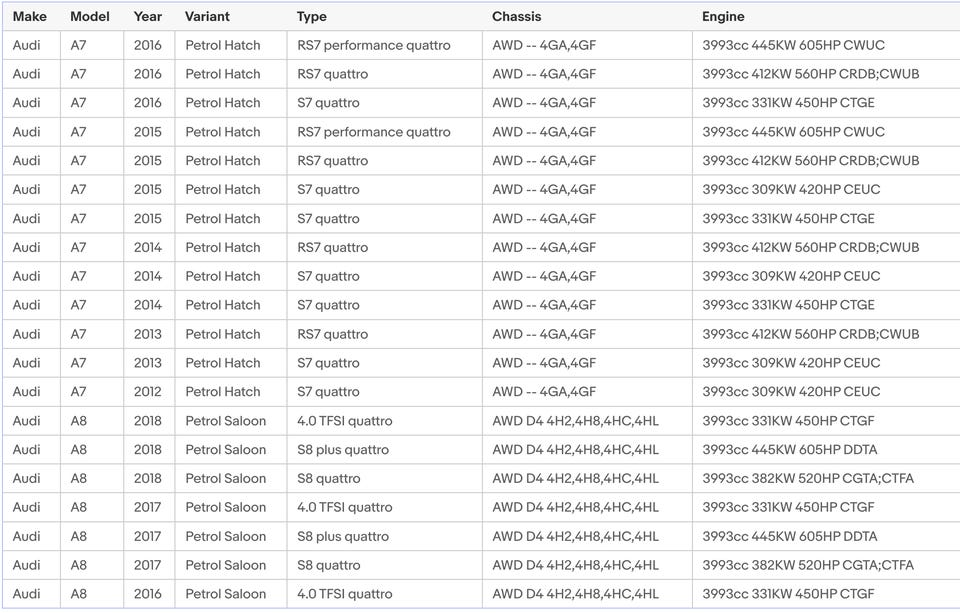The height and width of the screenshot is (613, 960).
Task: Select the 2014 CRDB;CWUB engine cell
Action: coord(810,248)
